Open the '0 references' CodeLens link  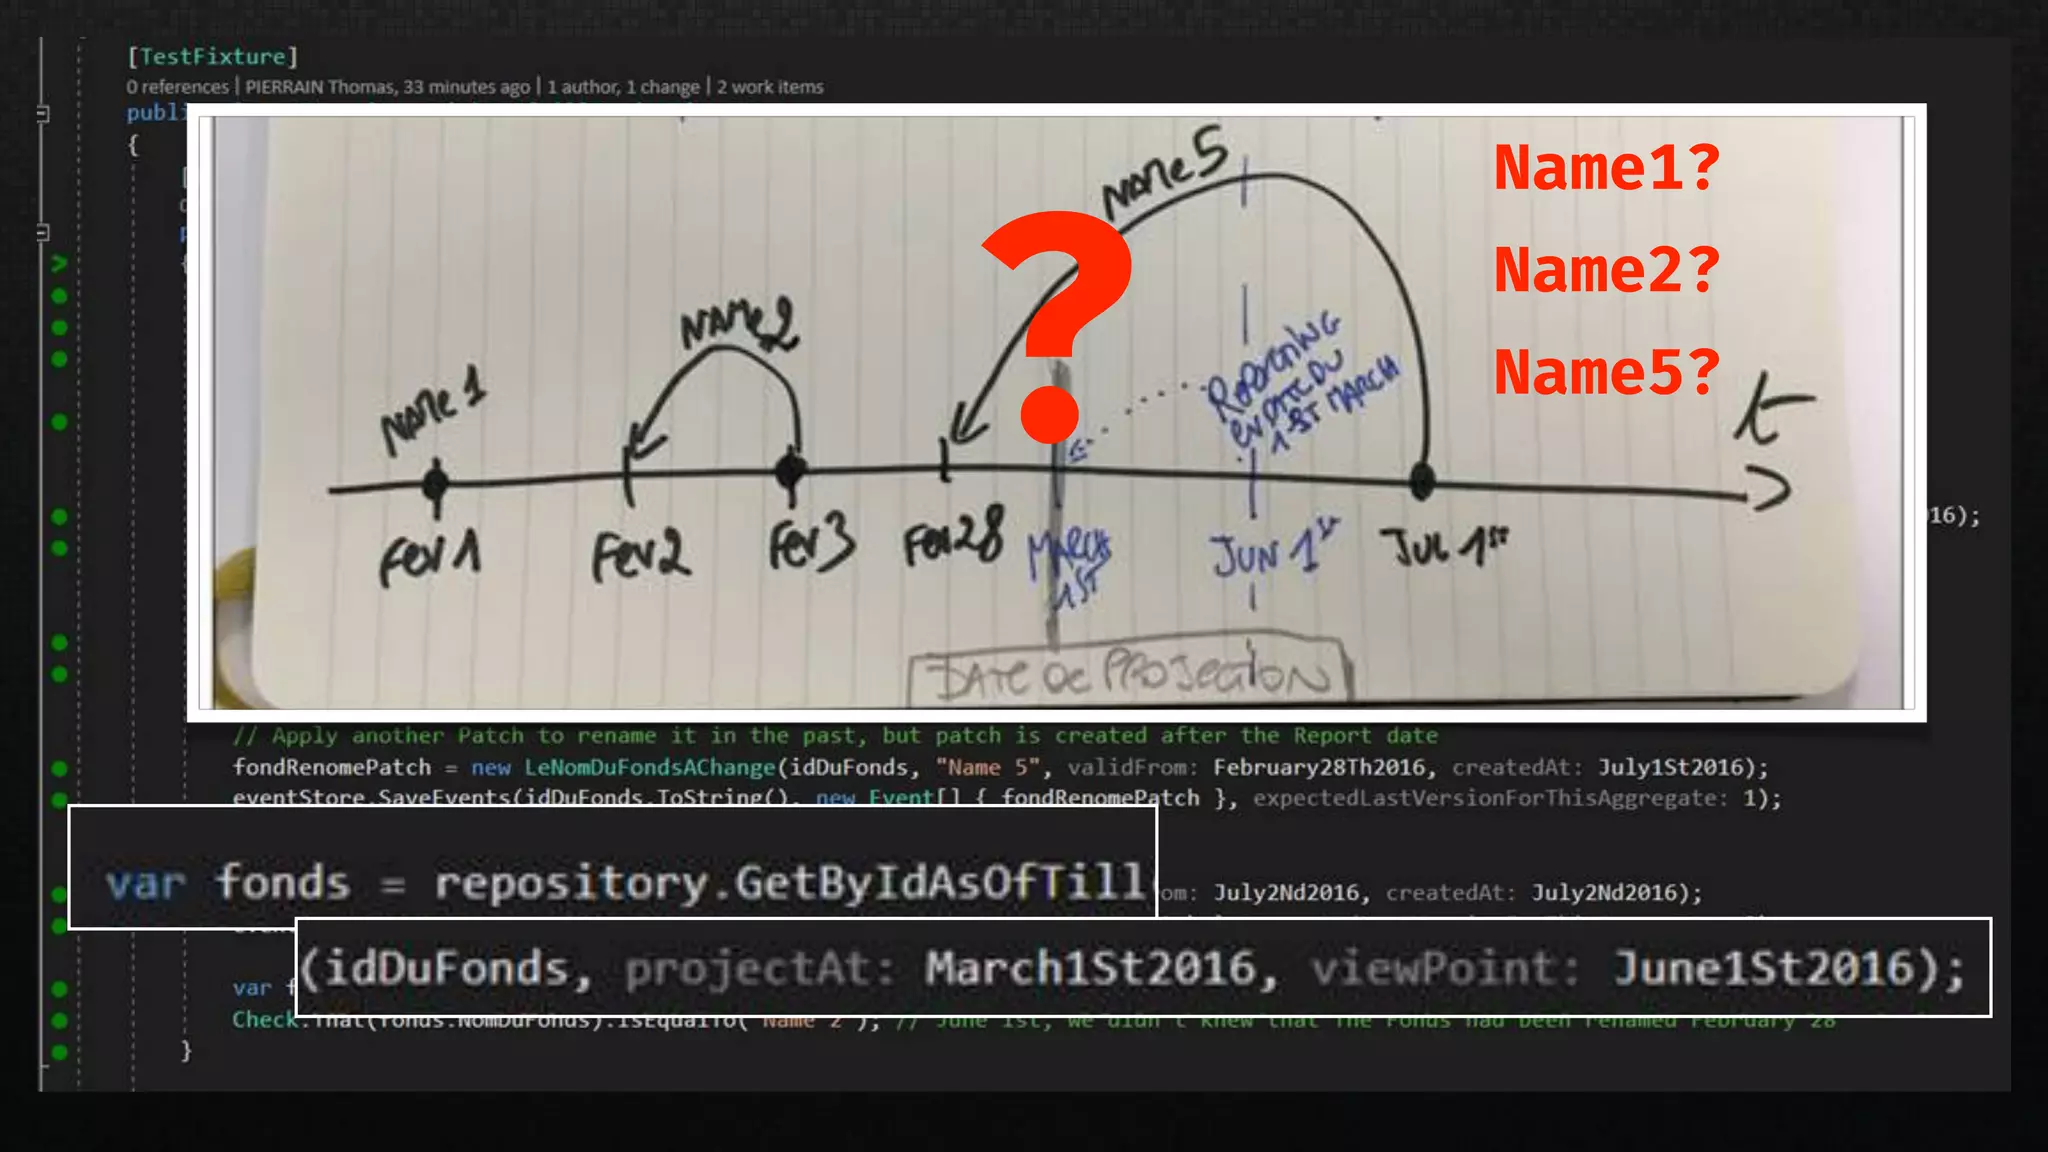pyautogui.click(x=177, y=87)
